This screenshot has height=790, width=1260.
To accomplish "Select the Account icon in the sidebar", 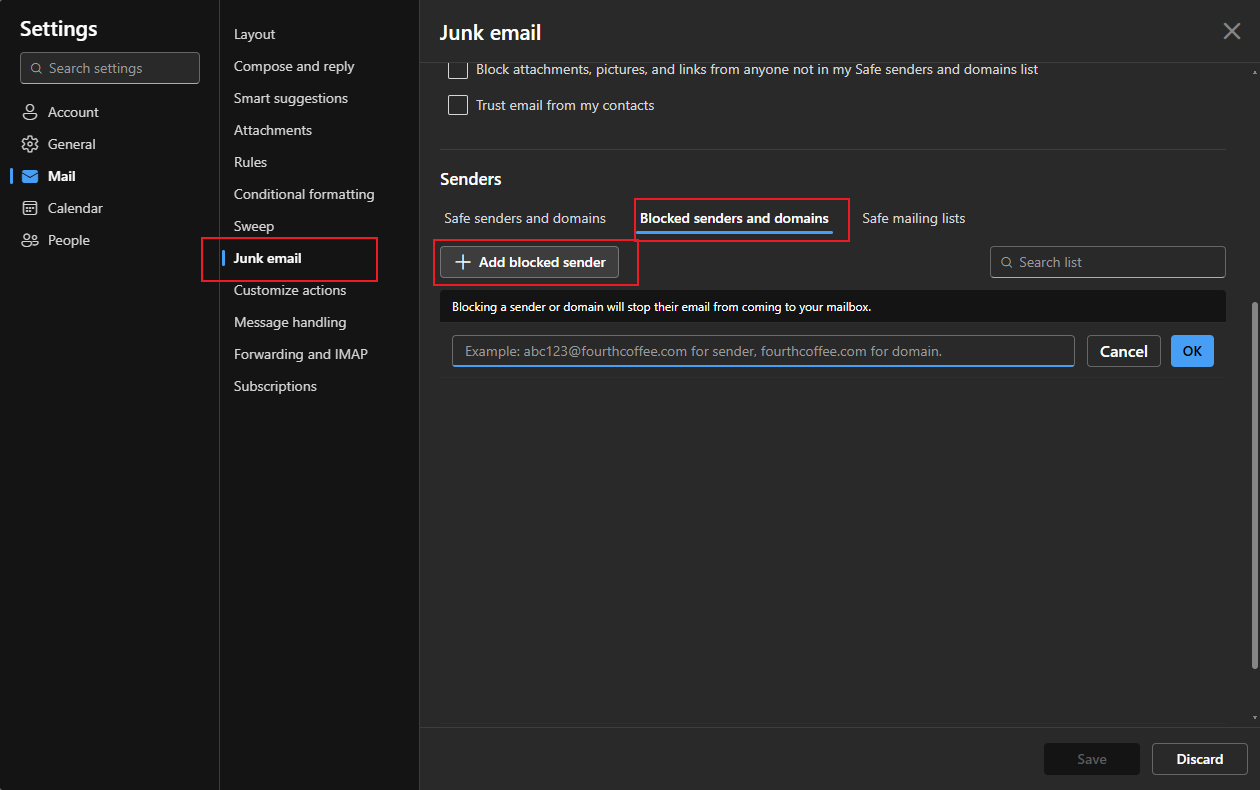I will coord(28,111).
